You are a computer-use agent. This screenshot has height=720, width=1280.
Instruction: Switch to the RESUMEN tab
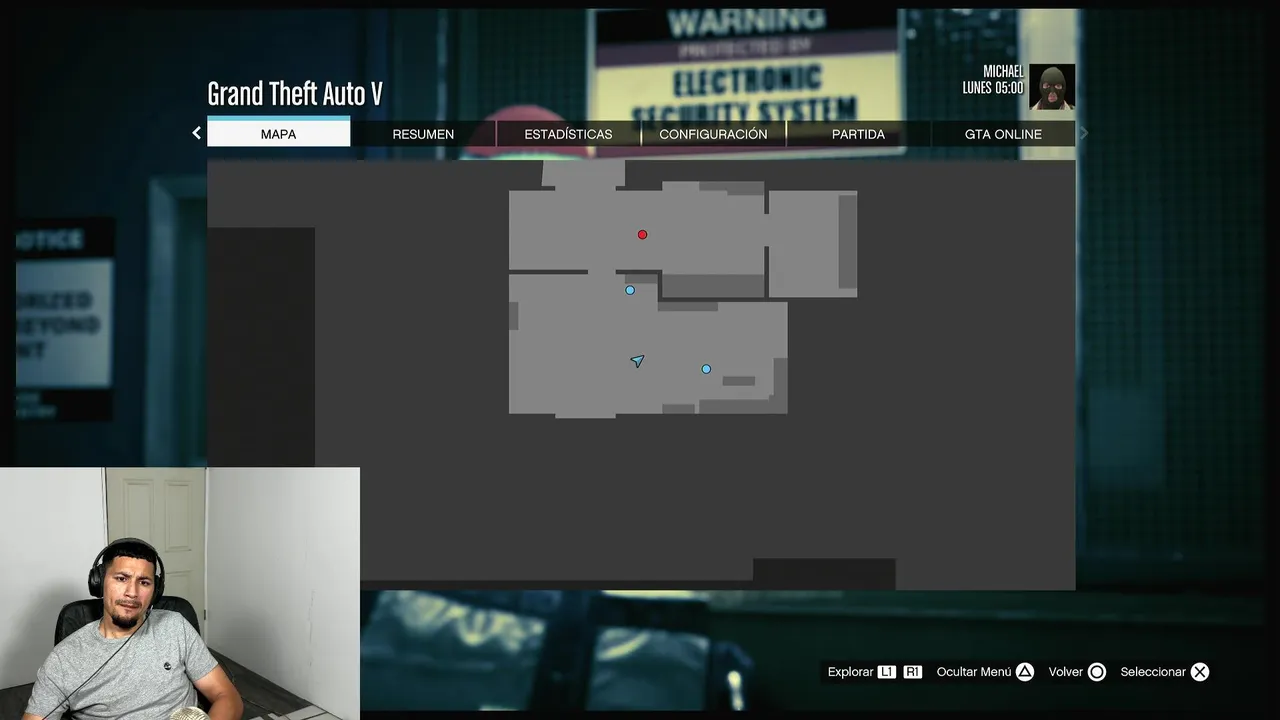[x=423, y=134]
